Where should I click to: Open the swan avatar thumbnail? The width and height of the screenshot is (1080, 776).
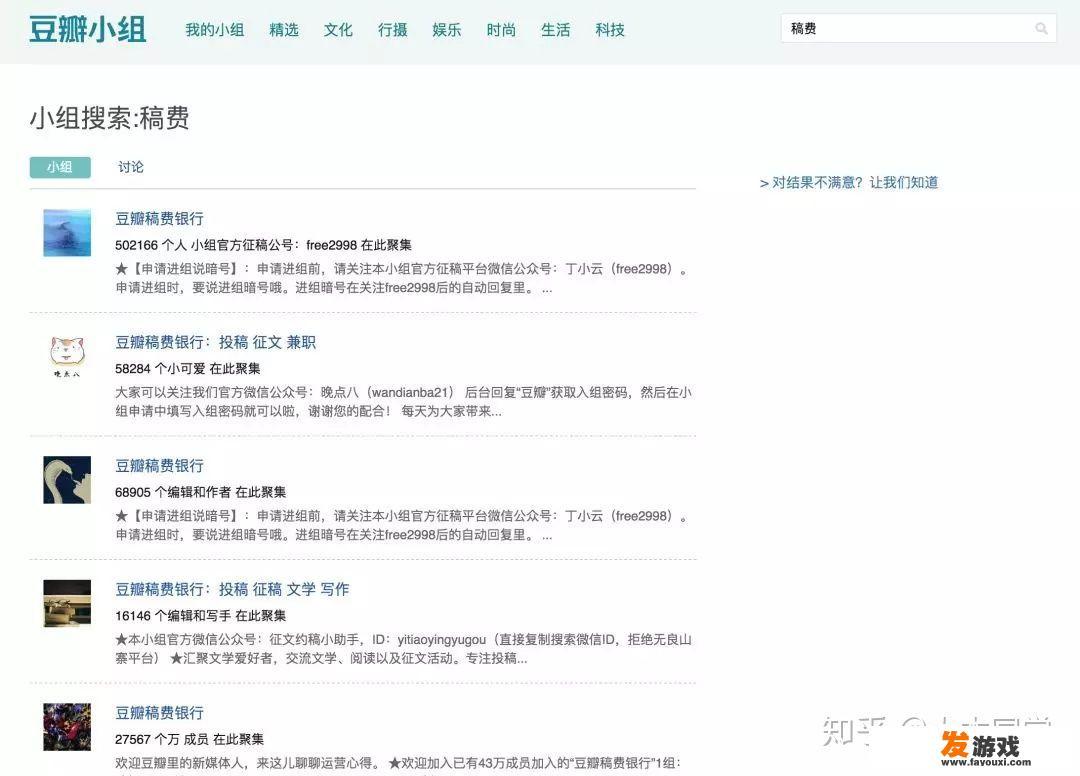[67, 480]
